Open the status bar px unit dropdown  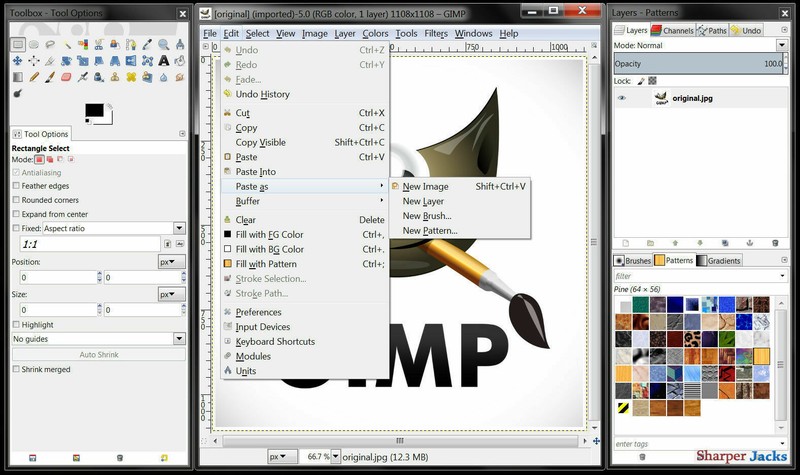coord(282,457)
